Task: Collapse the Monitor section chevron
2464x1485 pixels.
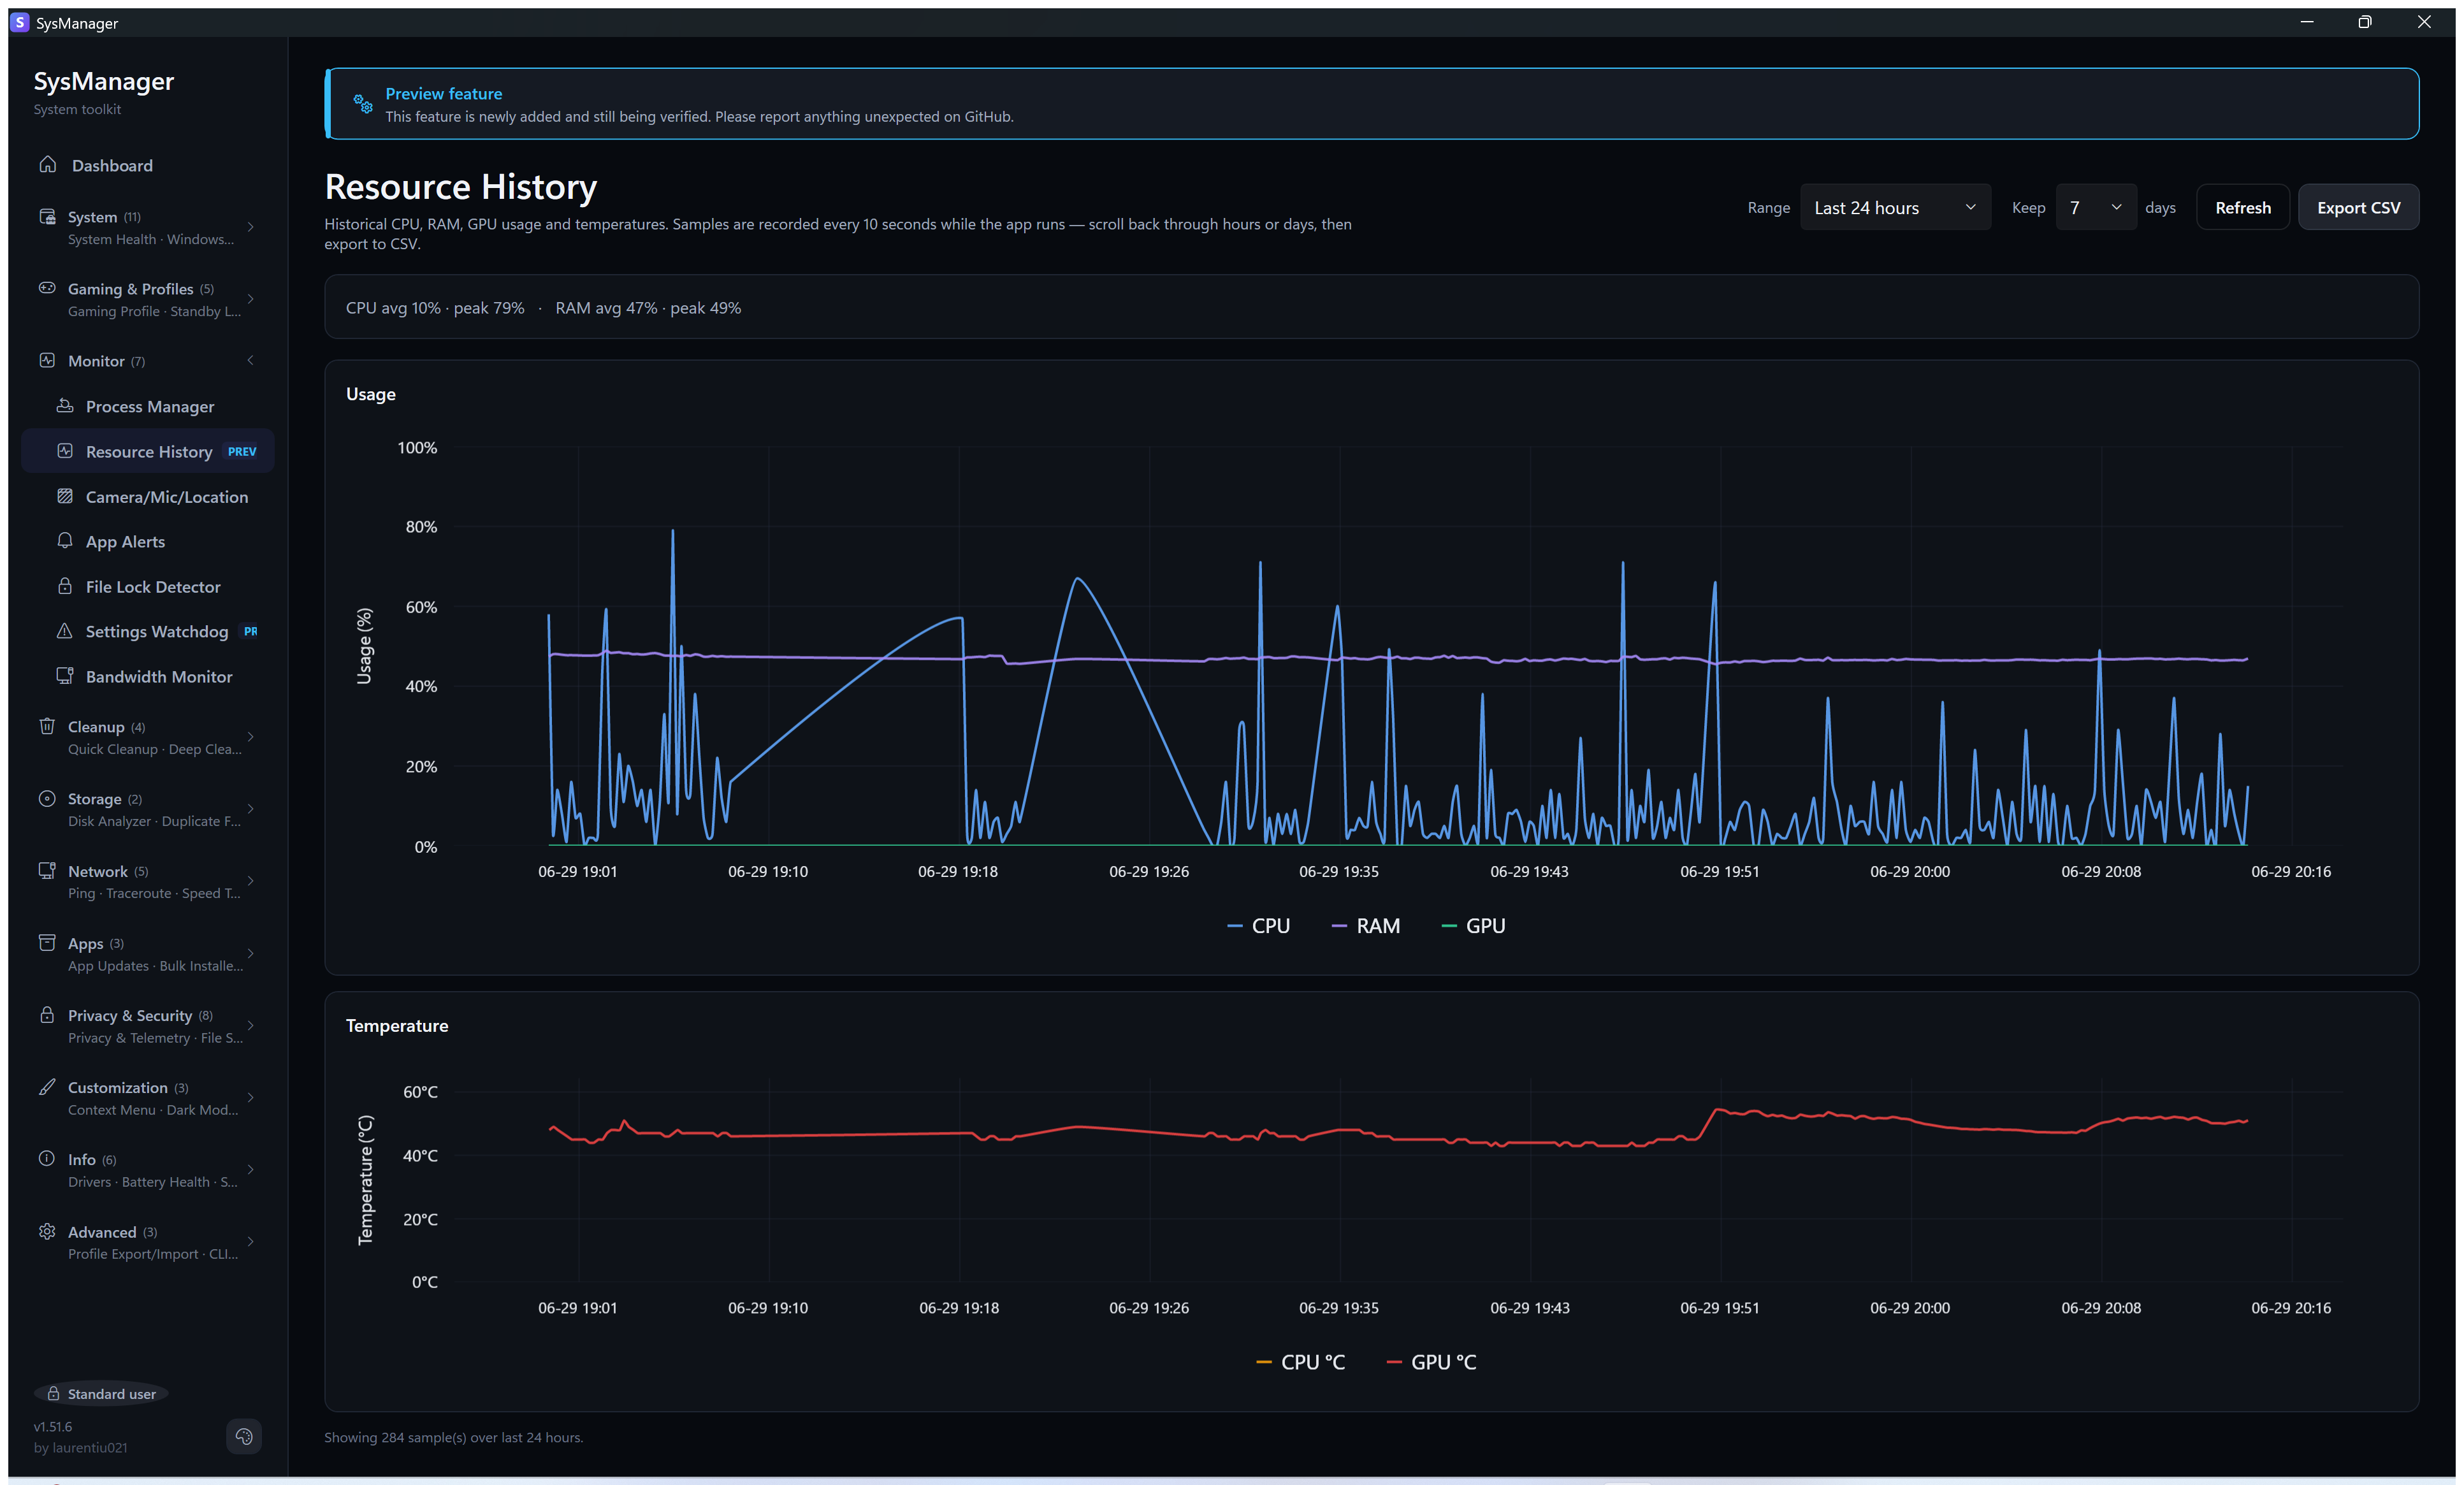Action: (250, 360)
